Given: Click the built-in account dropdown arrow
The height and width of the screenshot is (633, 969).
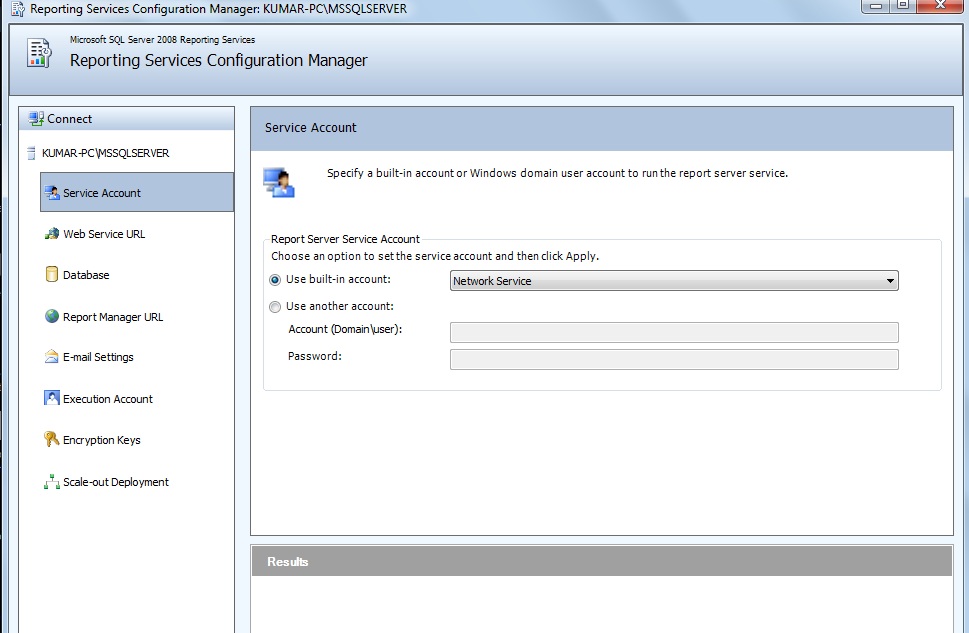Looking at the screenshot, I should (890, 281).
